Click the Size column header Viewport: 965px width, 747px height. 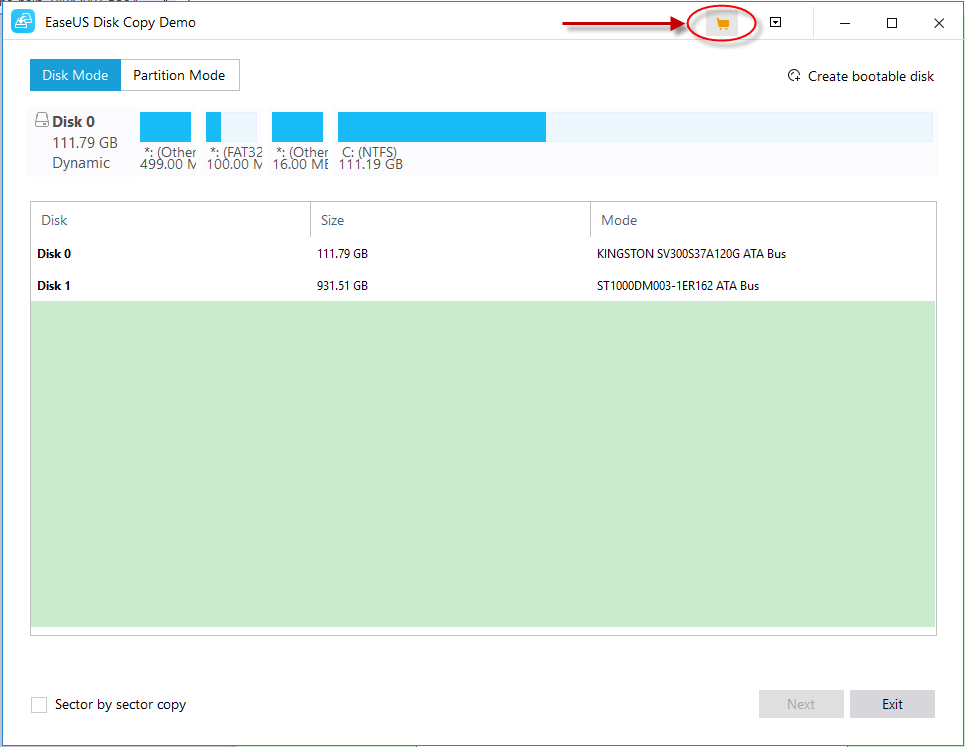click(450, 220)
